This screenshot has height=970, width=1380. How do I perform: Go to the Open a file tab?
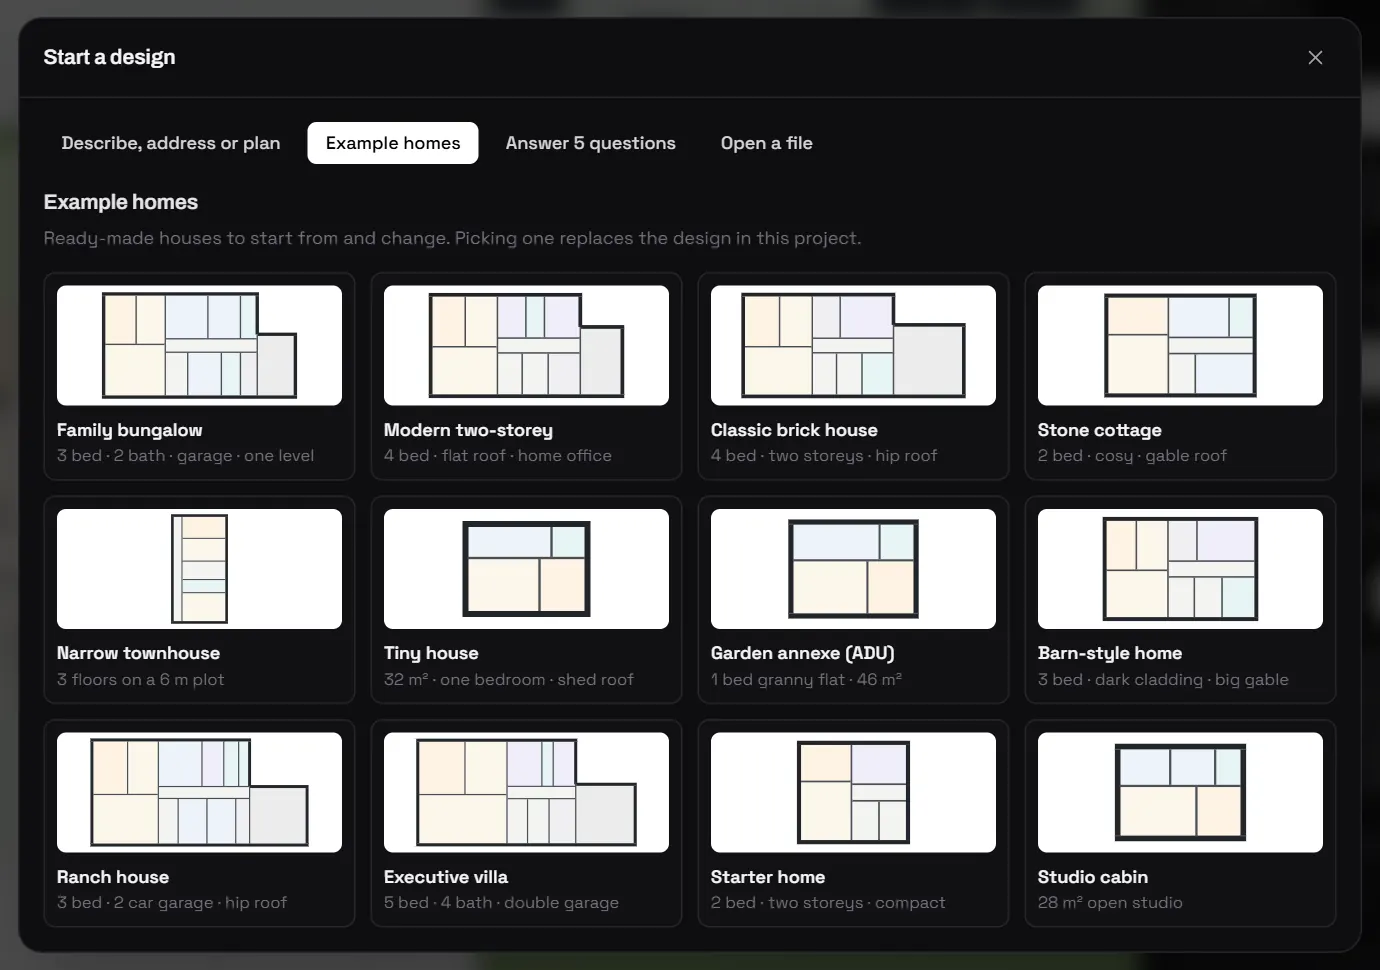[x=767, y=143]
